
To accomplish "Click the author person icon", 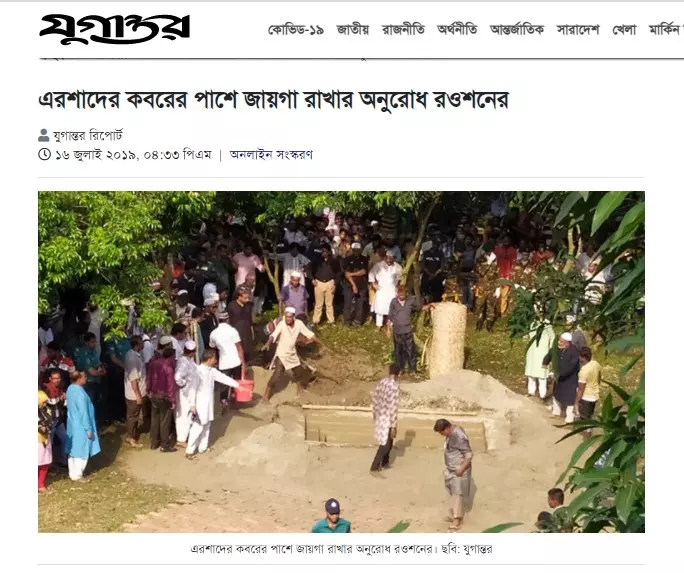I will coord(44,135).
